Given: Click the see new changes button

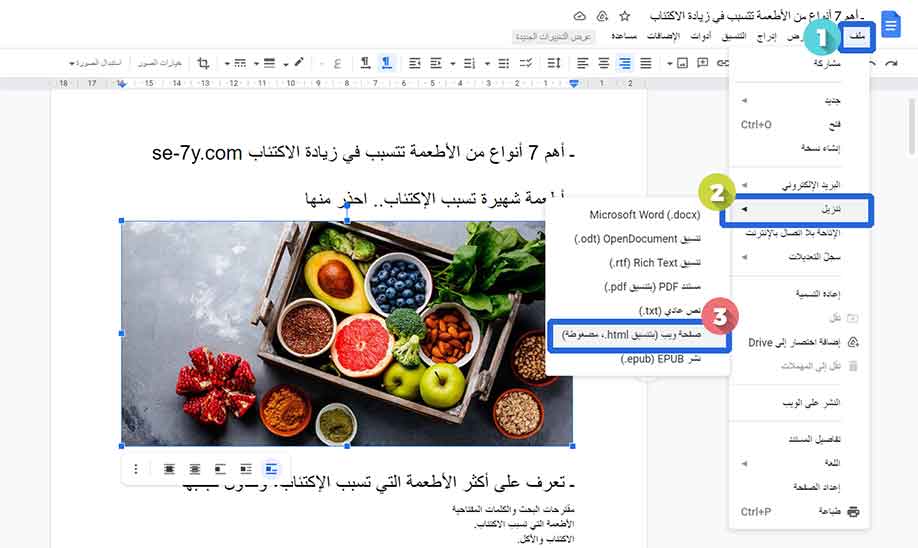Looking at the screenshot, I should click(554, 36).
